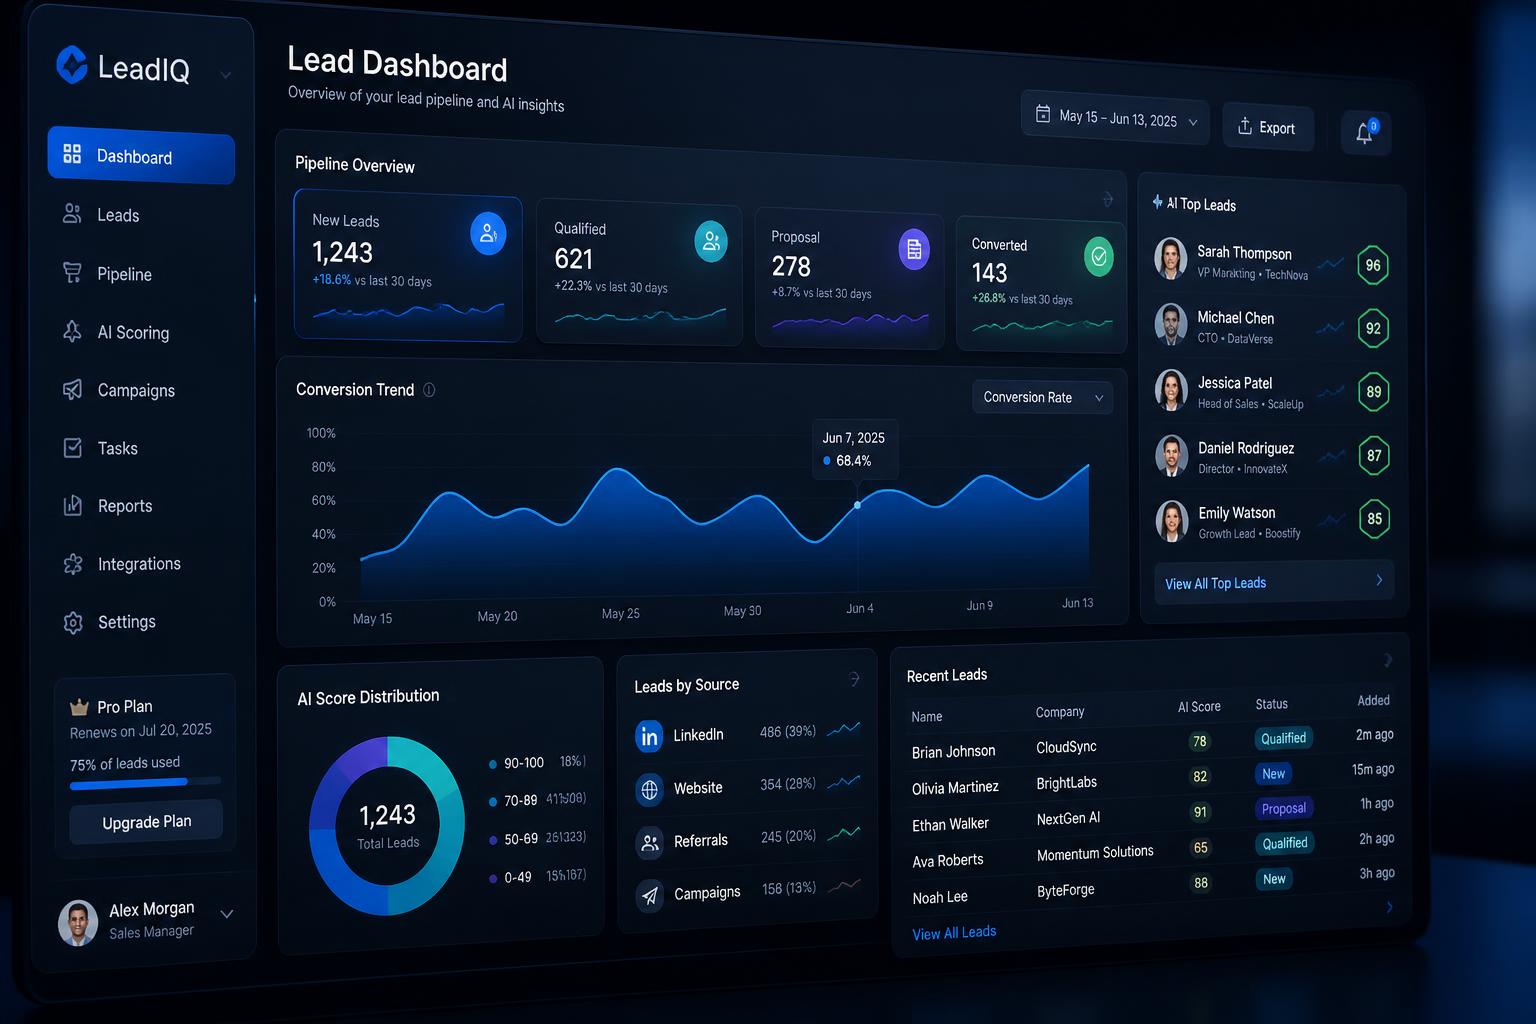This screenshot has width=1536, height=1024.
Task: Click the chevron below Recent Leads table
Action: coord(1389,907)
